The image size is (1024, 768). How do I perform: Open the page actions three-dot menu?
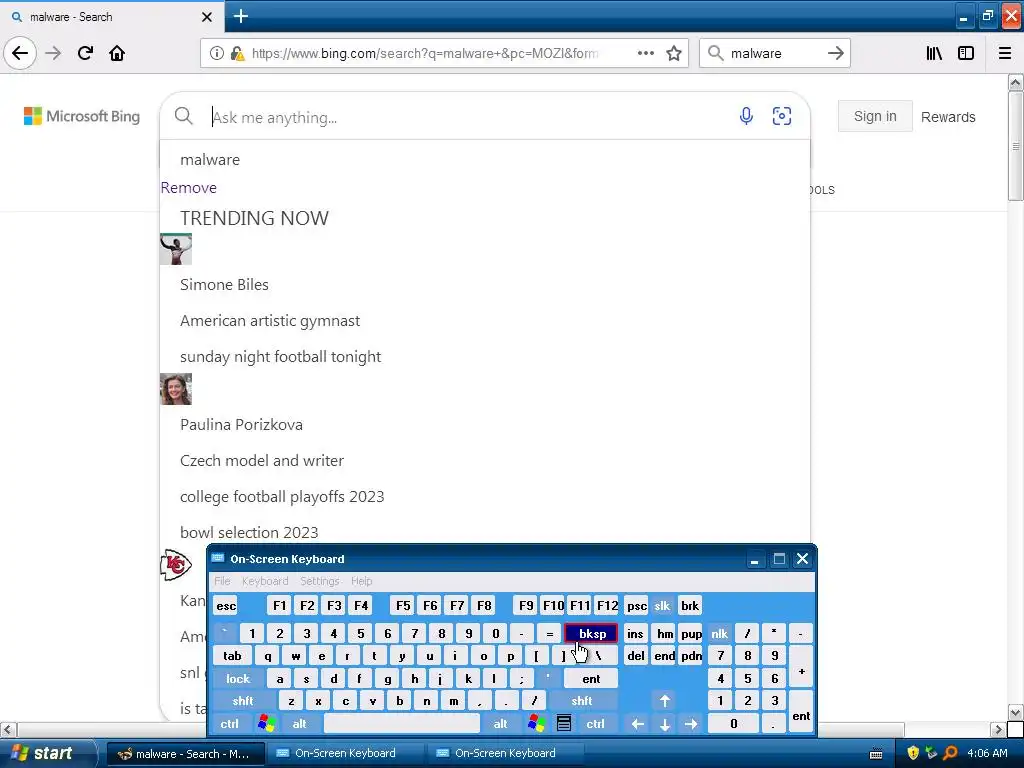click(645, 53)
